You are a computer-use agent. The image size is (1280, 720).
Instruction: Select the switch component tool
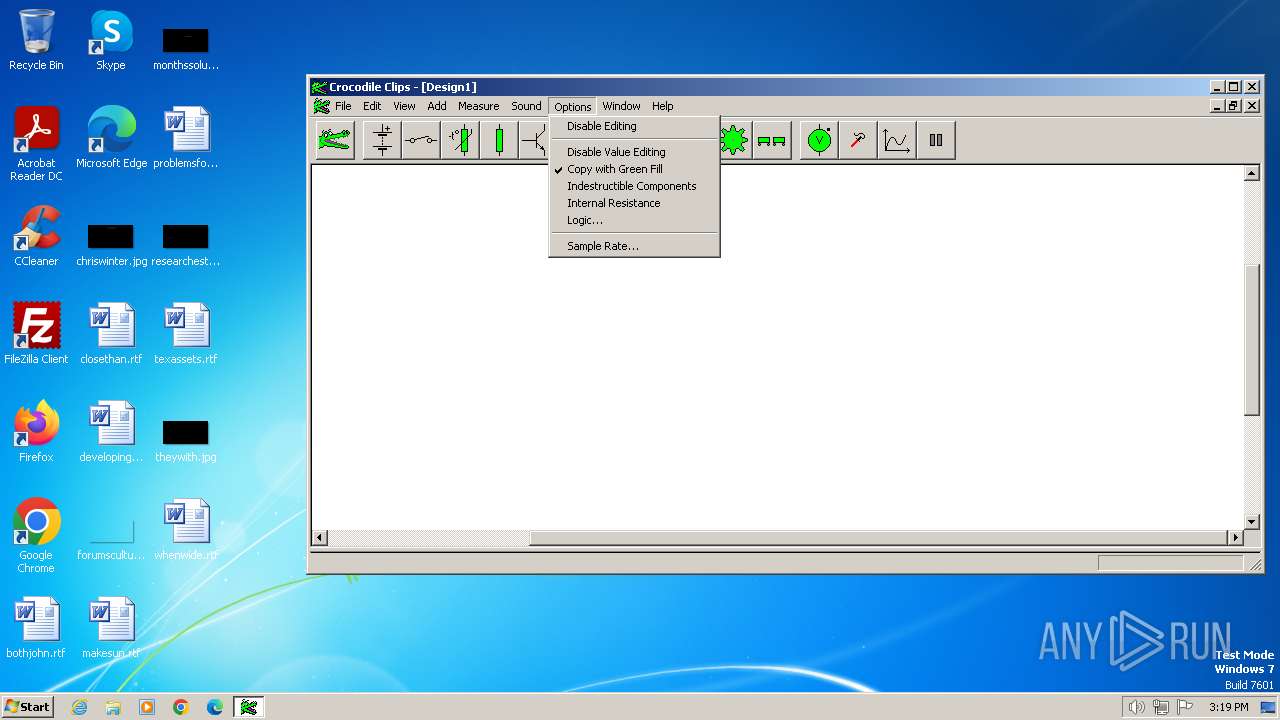[421, 140]
